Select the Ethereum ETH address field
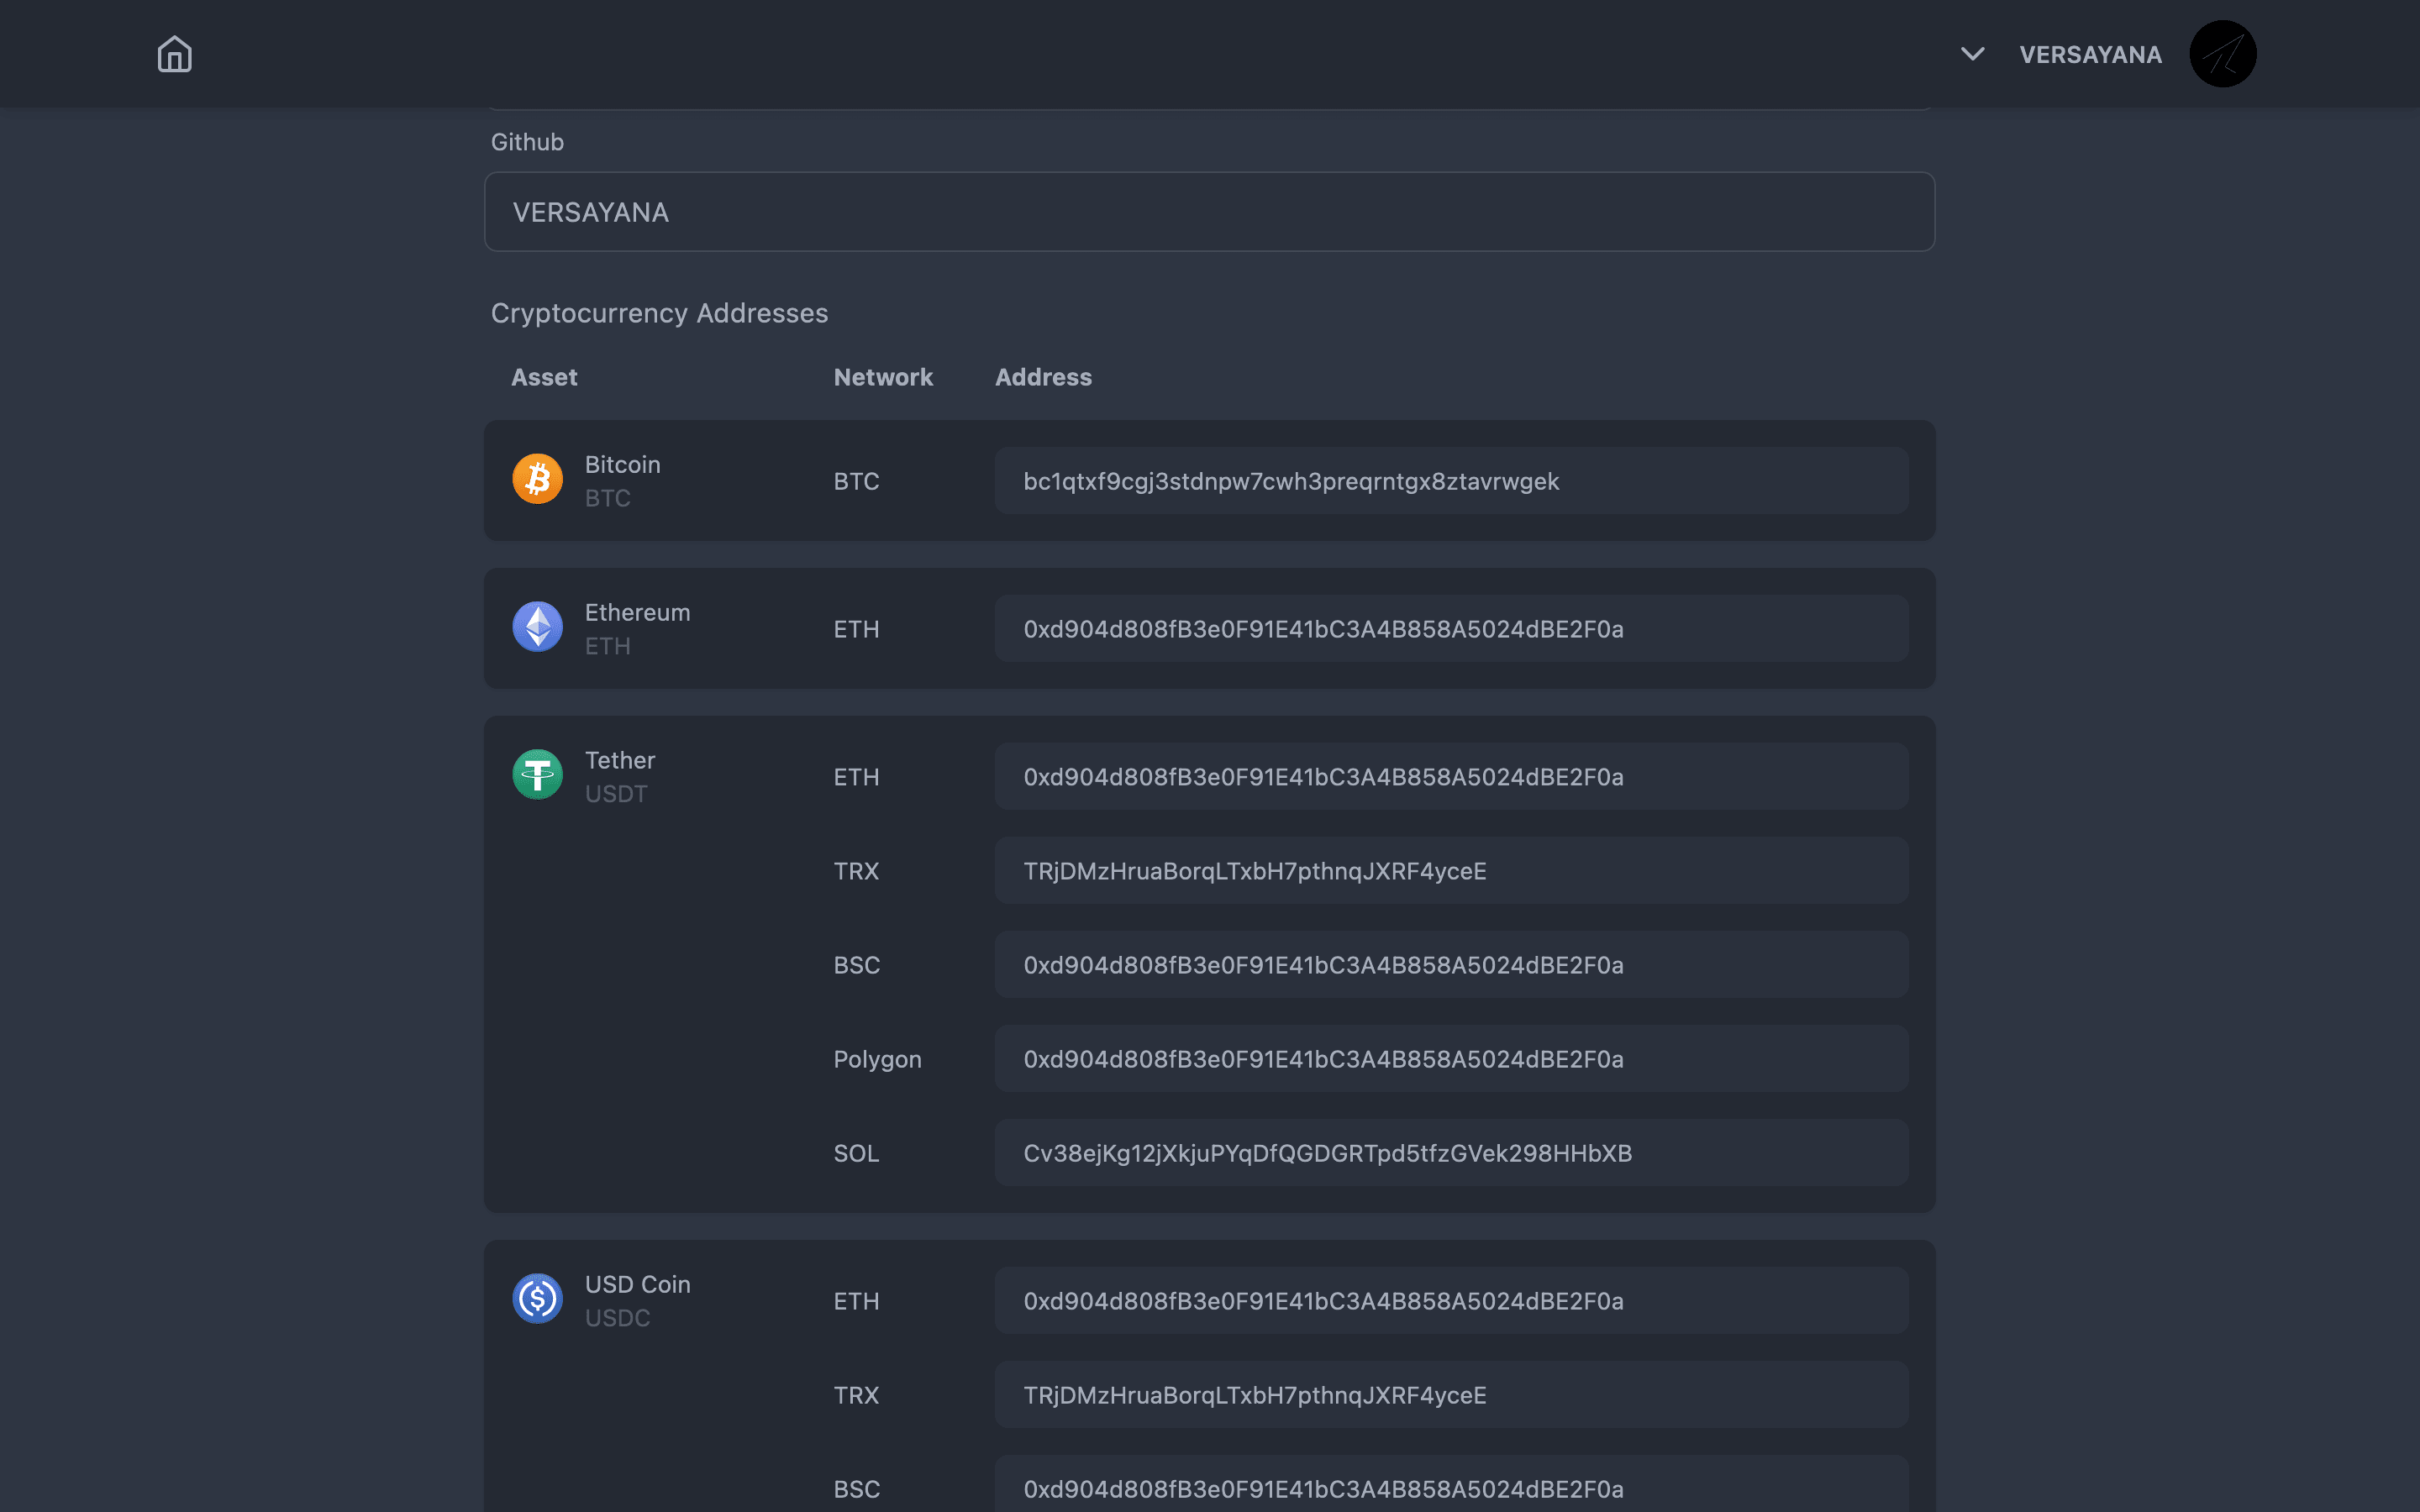This screenshot has width=2420, height=1512. [x=1450, y=629]
